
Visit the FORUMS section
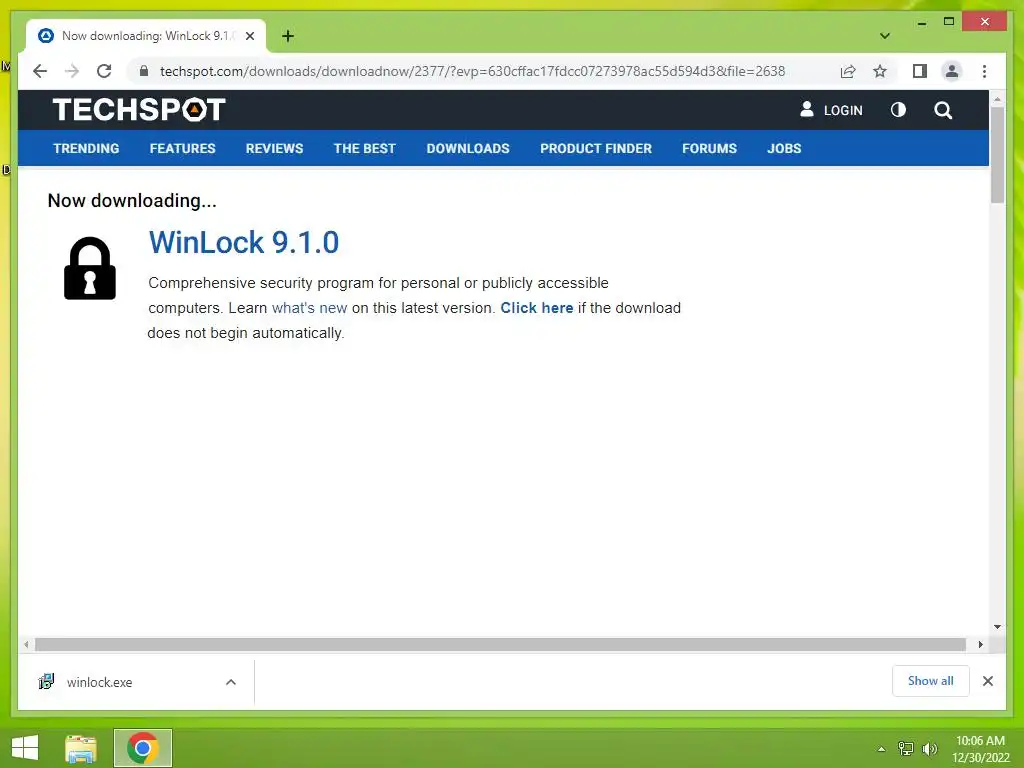tap(709, 148)
